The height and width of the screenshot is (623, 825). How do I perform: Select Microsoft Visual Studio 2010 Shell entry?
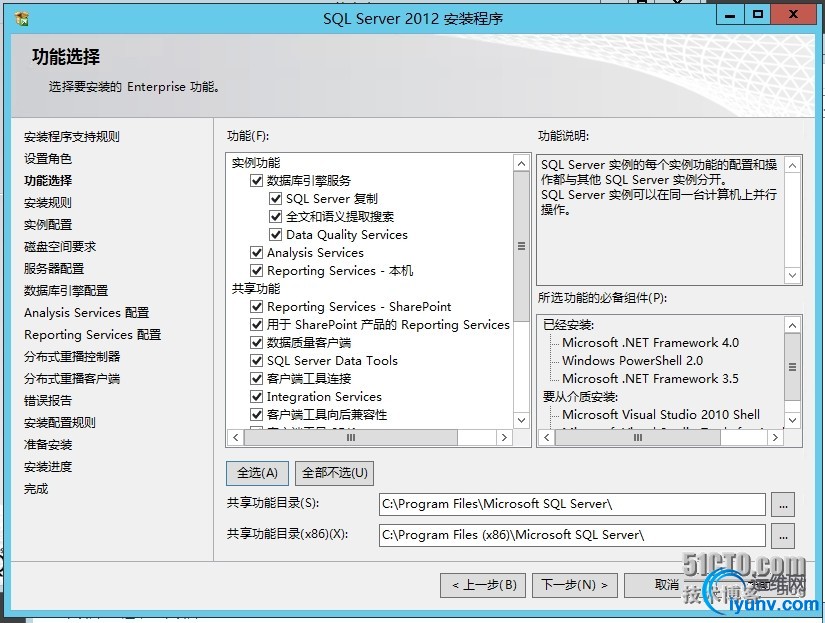pos(661,415)
